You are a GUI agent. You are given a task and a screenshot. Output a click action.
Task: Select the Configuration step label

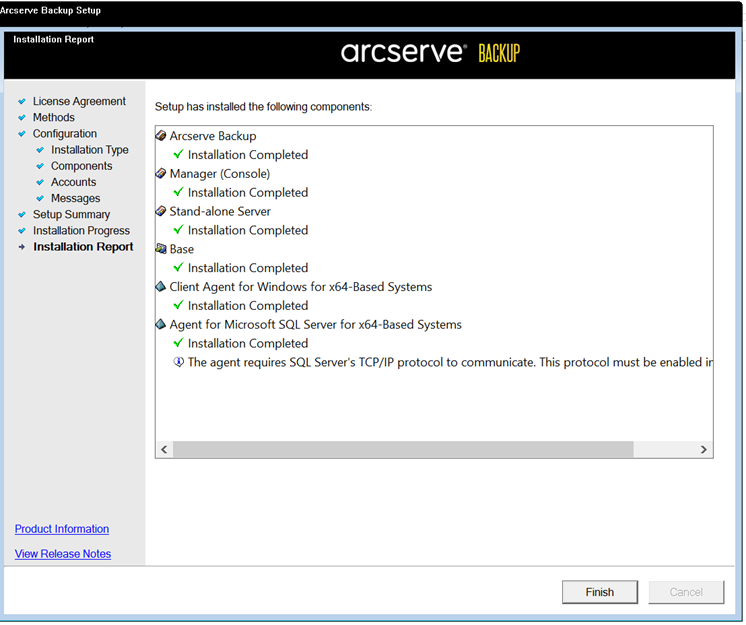coord(65,134)
